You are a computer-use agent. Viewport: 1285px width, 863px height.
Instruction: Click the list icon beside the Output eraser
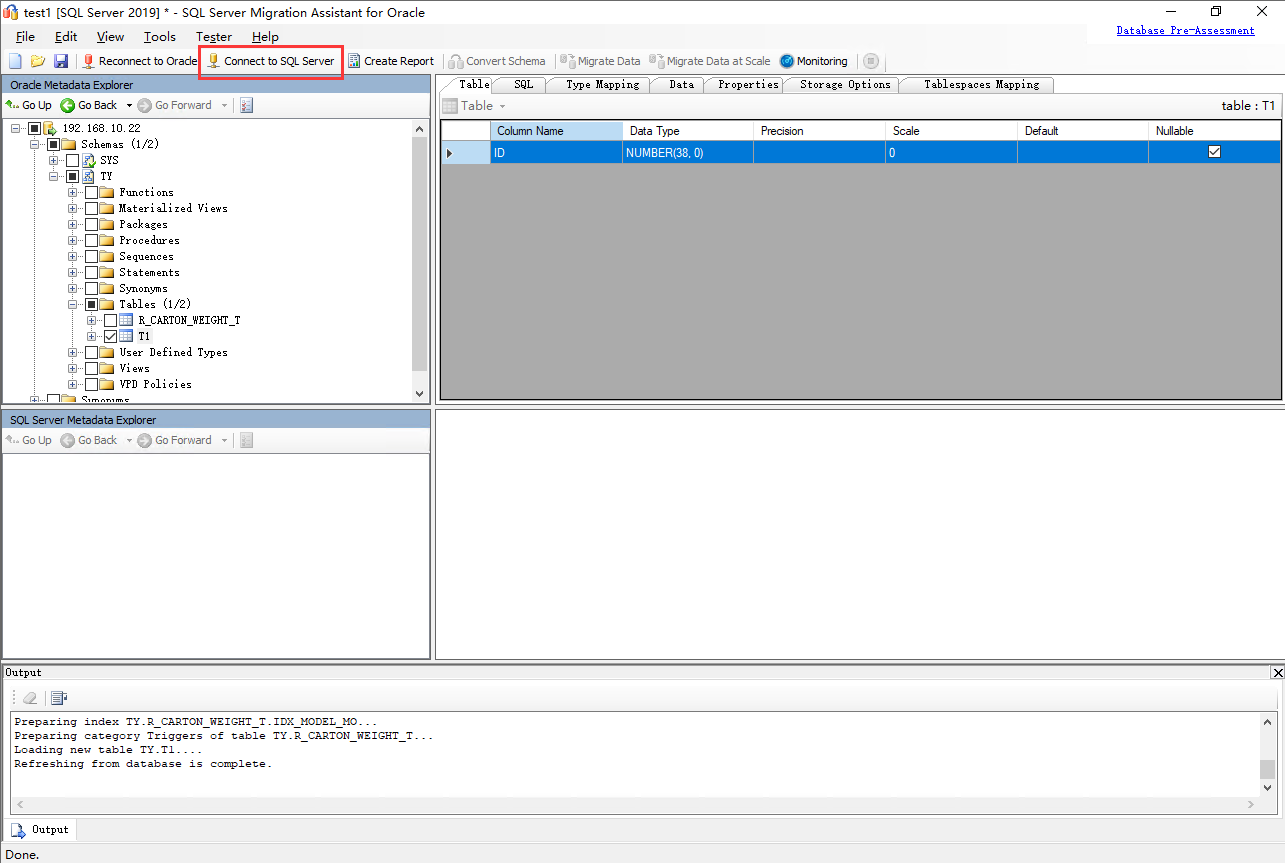point(59,698)
